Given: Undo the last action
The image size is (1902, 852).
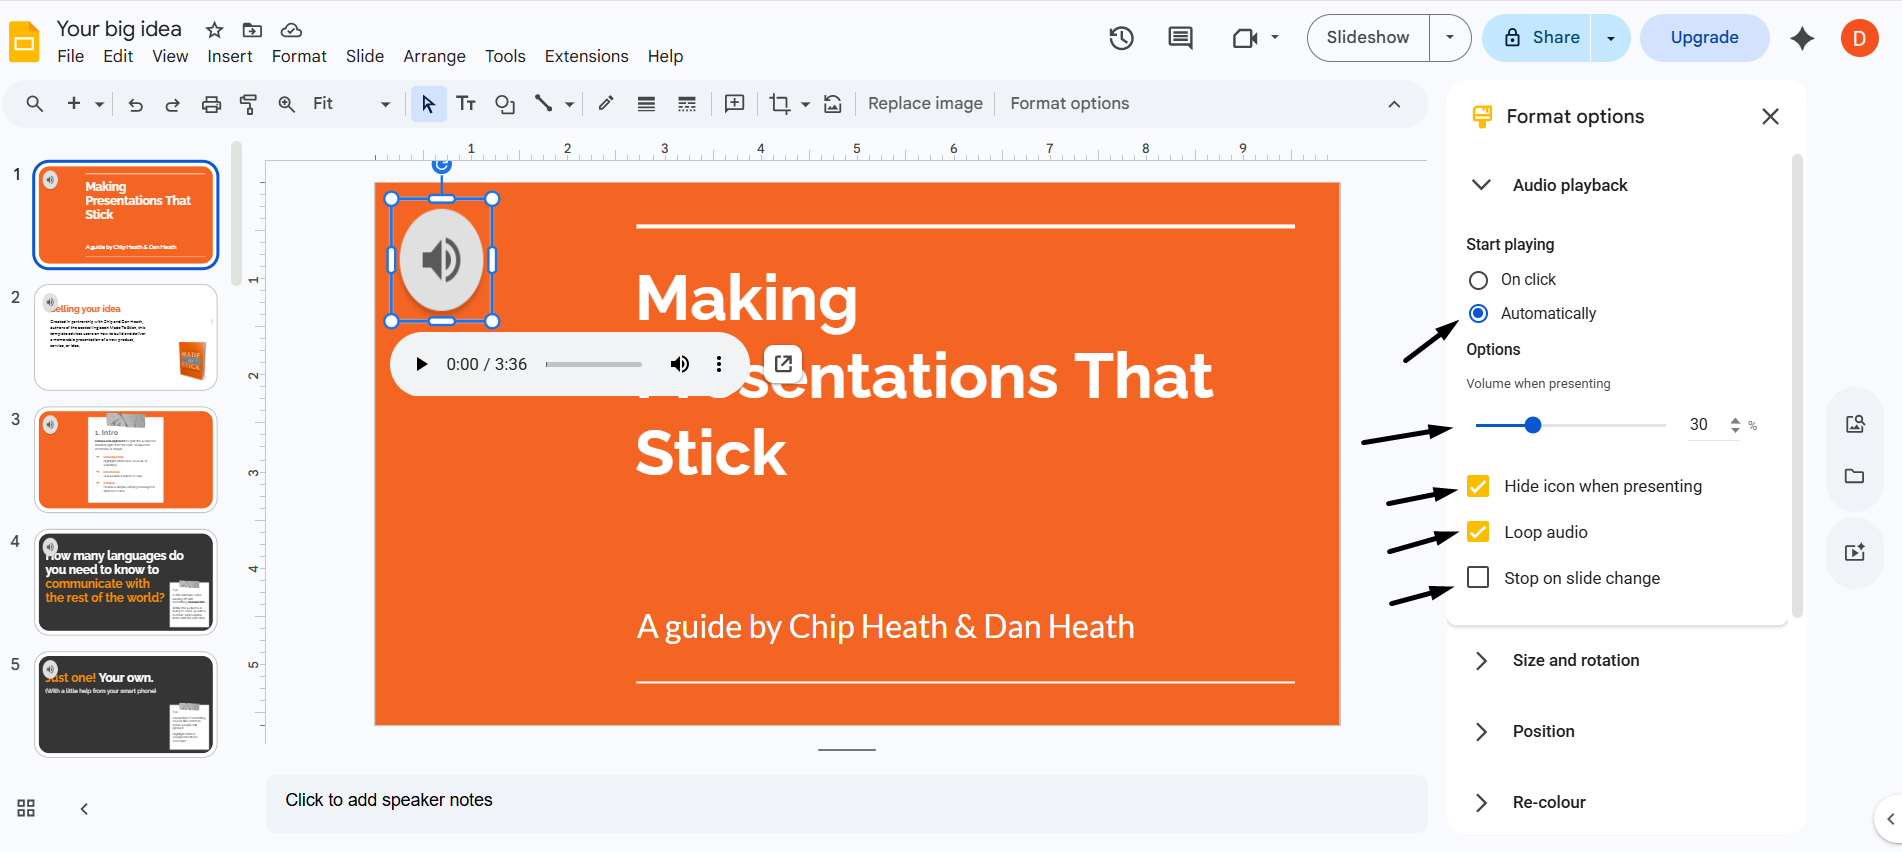Looking at the screenshot, I should click(x=136, y=104).
